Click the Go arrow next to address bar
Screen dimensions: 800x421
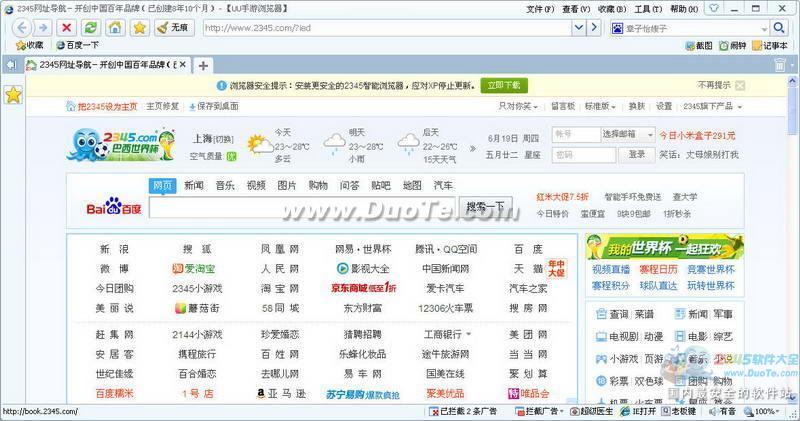594,28
